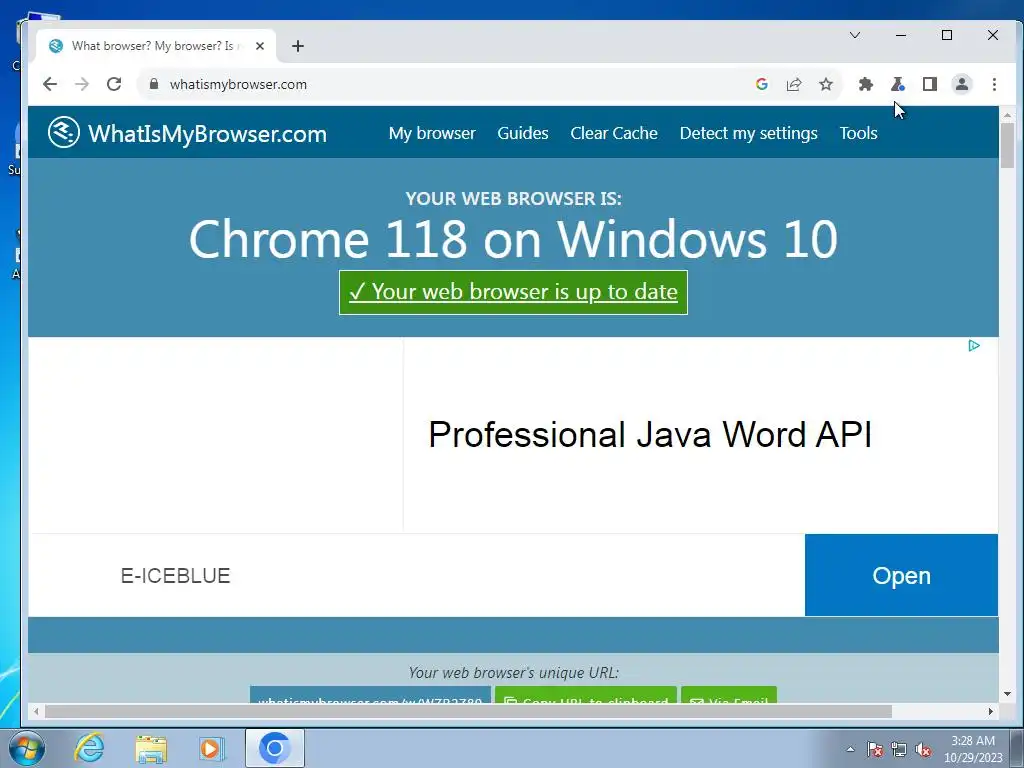The width and height of the screenshot is (1024, 768).
Task: Click the vertical scrollbar down arrow
Action: 1007,694
